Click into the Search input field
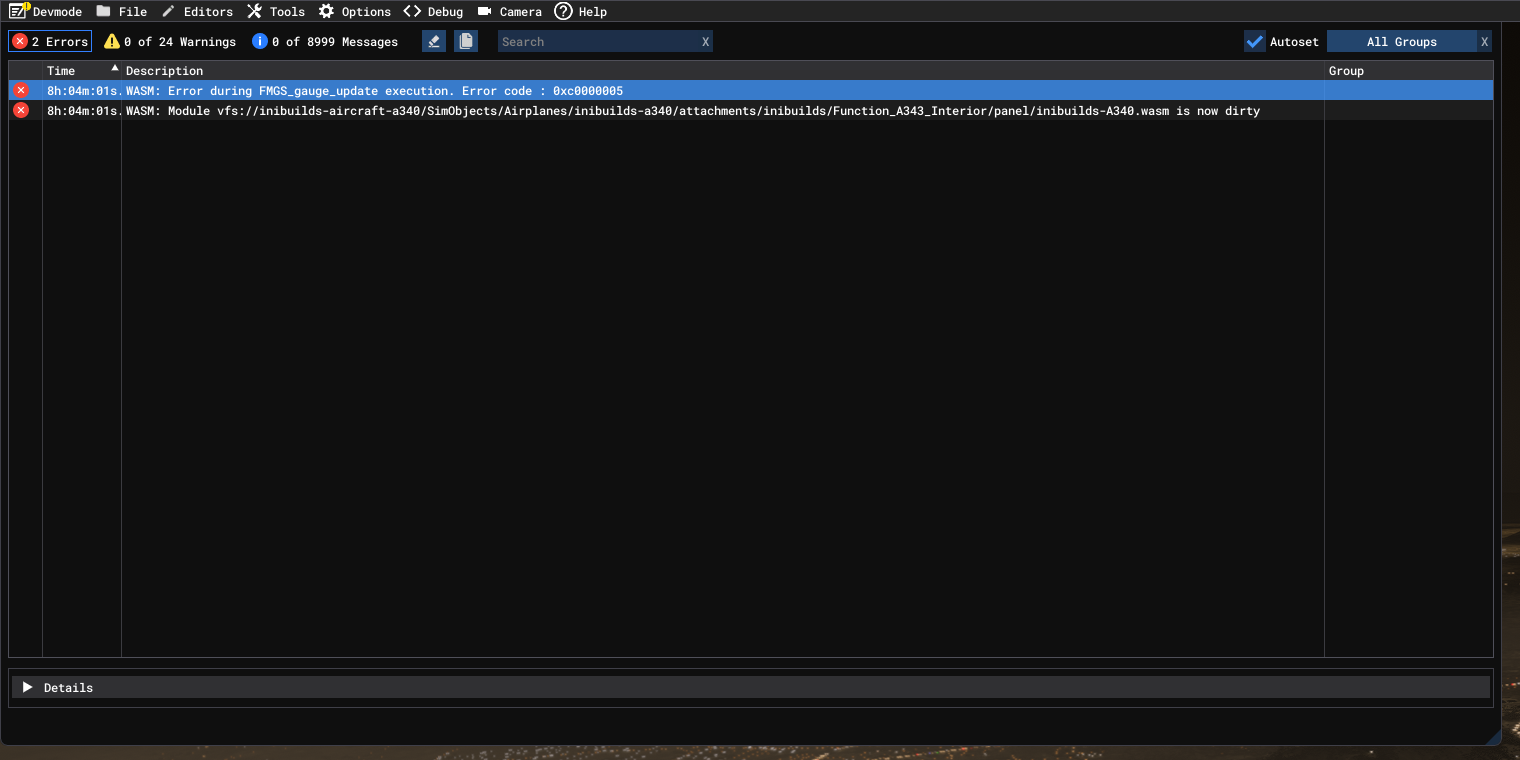This screenshot has height=760, width=1520. click(x=597, y=42)
